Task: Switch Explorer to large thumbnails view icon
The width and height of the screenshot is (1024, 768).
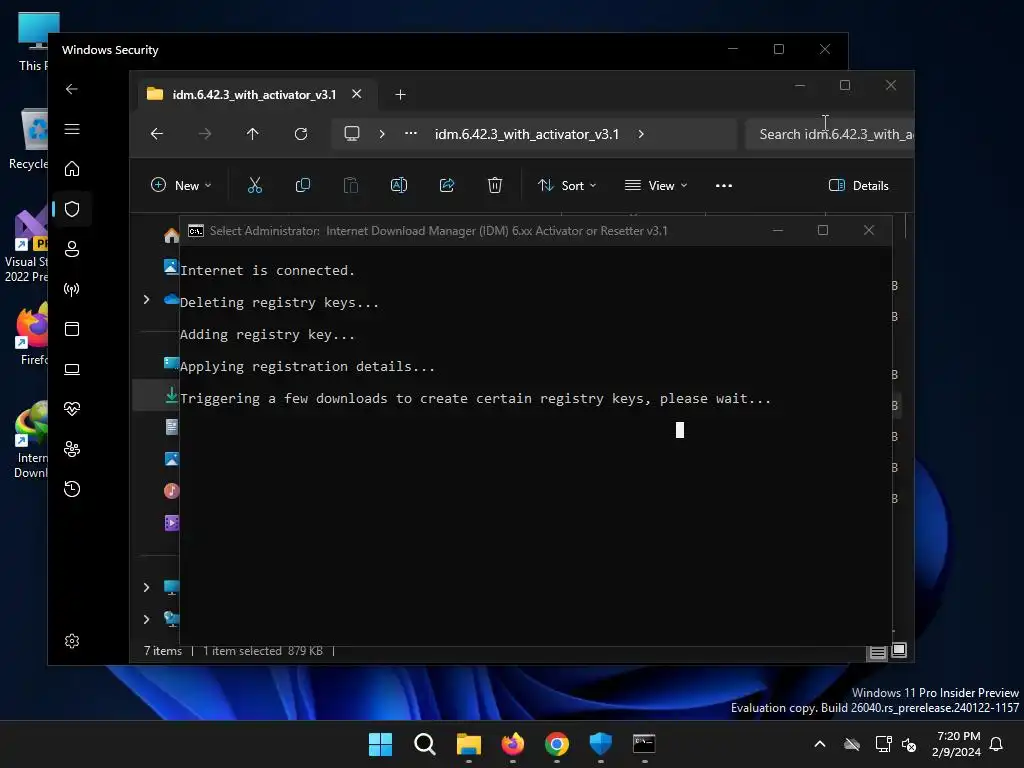Action: coord(899,650)
